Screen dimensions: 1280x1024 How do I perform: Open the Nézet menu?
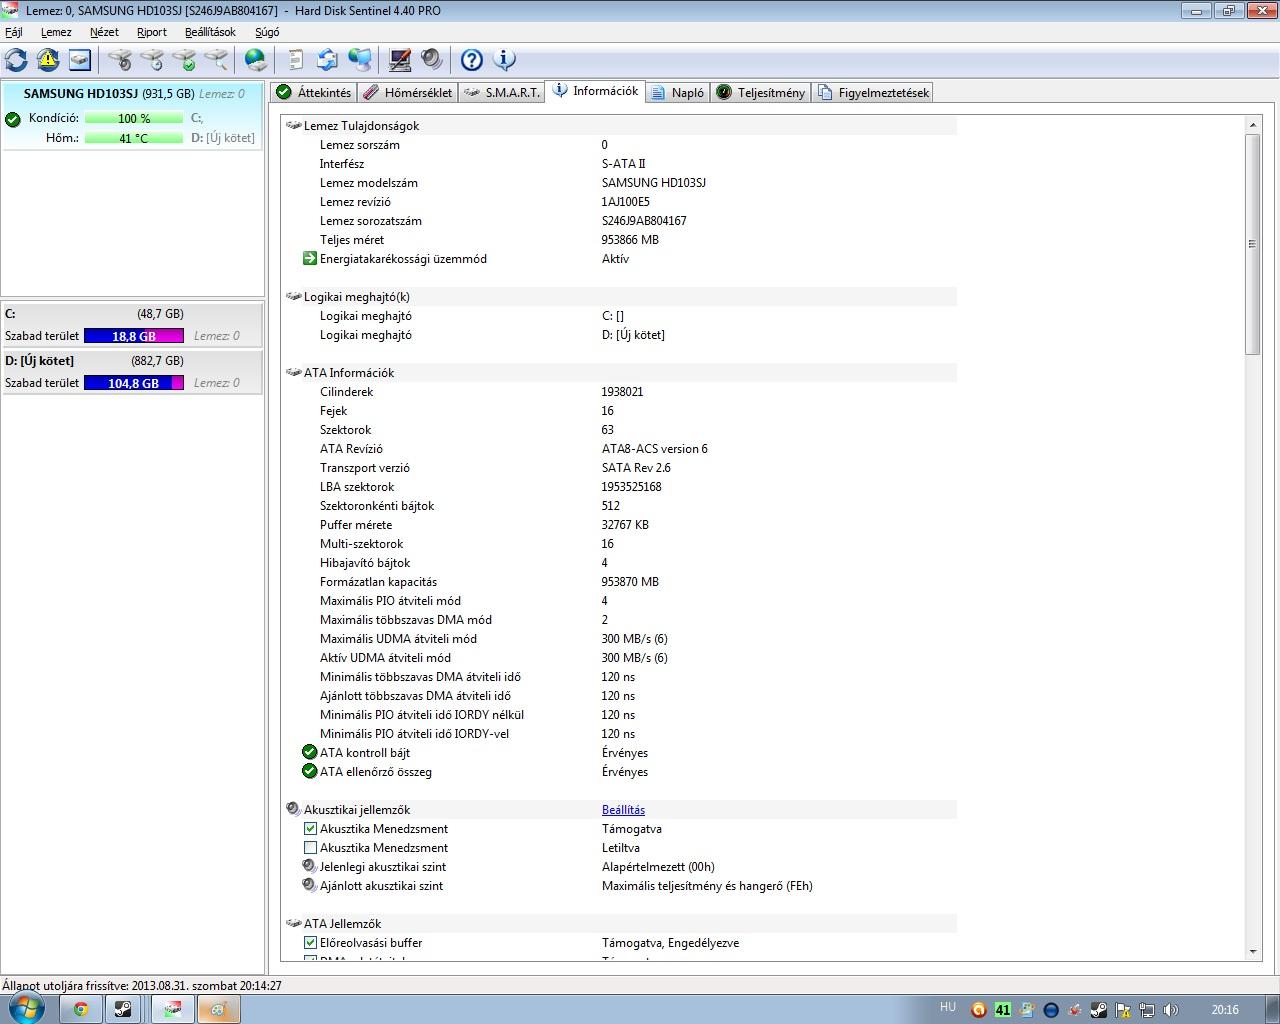point(104,32)
